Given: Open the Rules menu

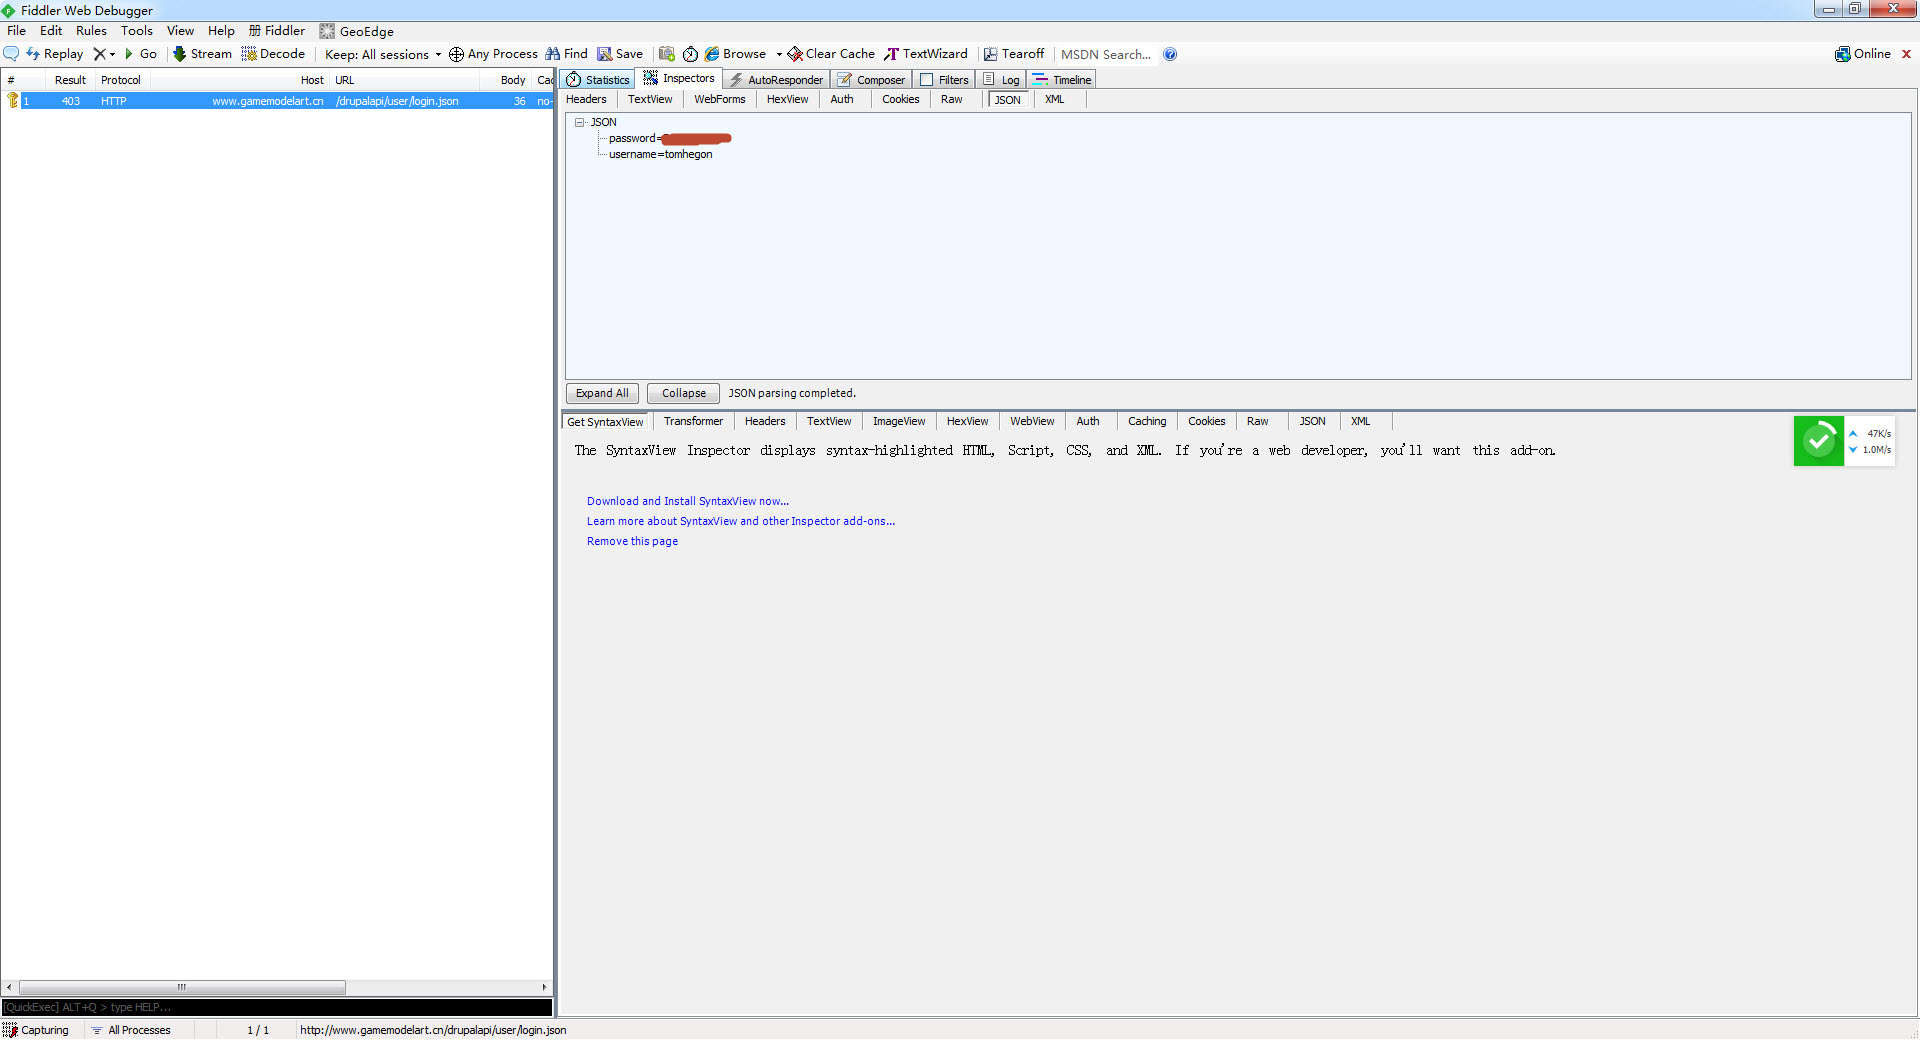Looking at the screenshot, I should click(x=91, y=31).
